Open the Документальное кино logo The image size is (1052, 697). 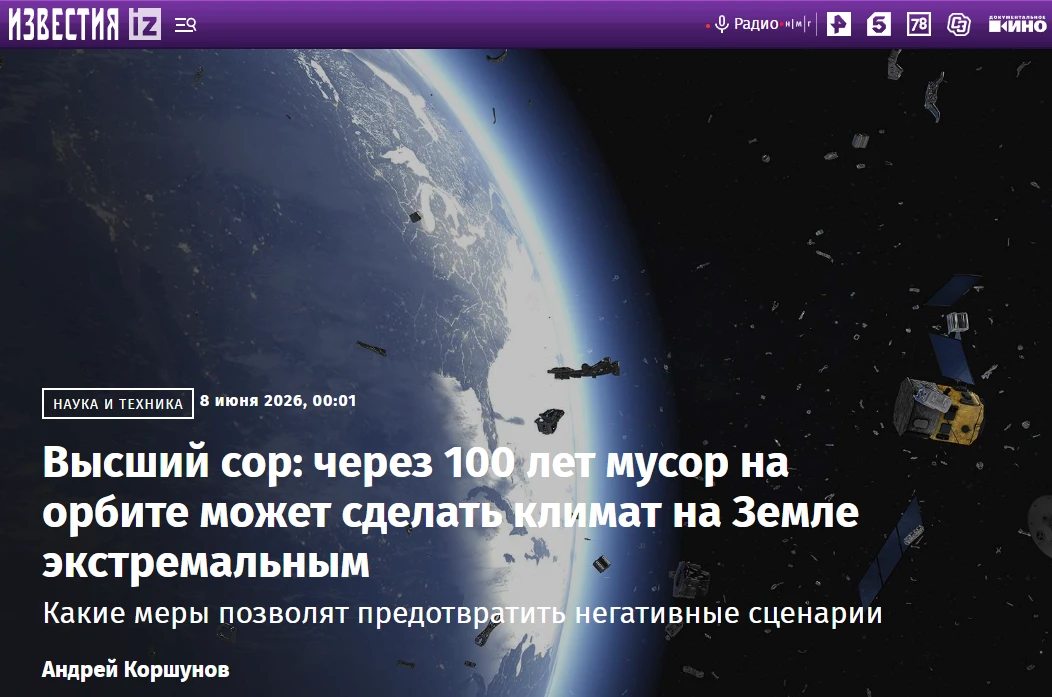[1017, 24]
